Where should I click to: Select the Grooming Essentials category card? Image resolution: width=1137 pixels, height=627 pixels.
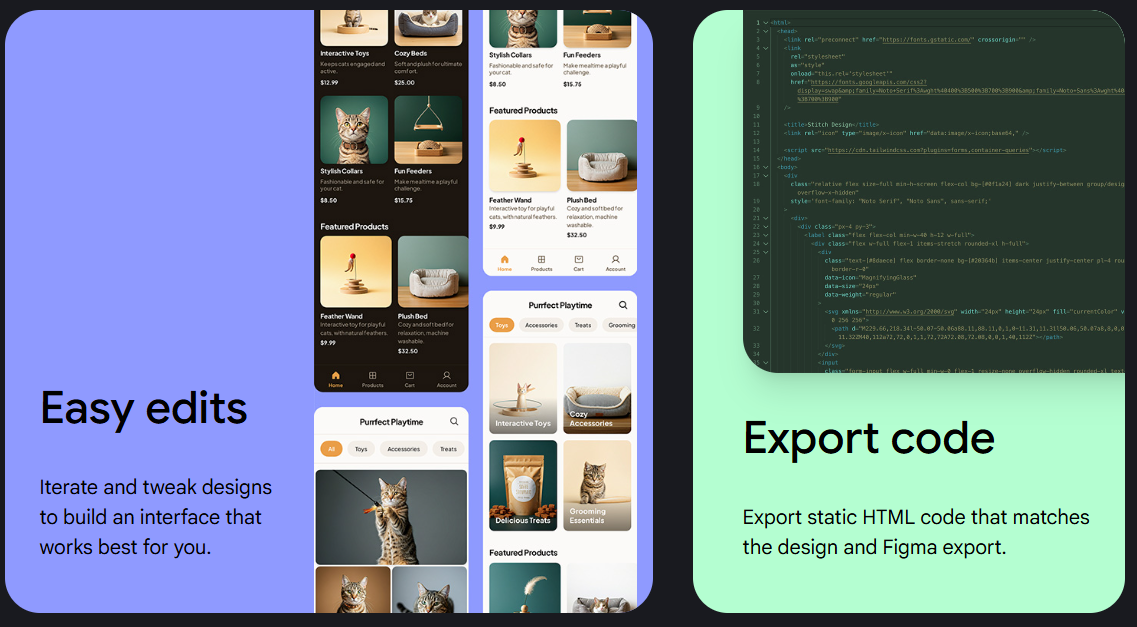597,485
